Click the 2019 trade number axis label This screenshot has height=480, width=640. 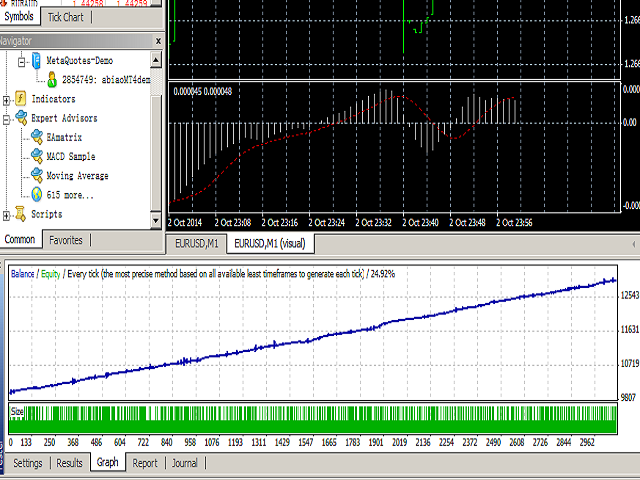point(399,442)
